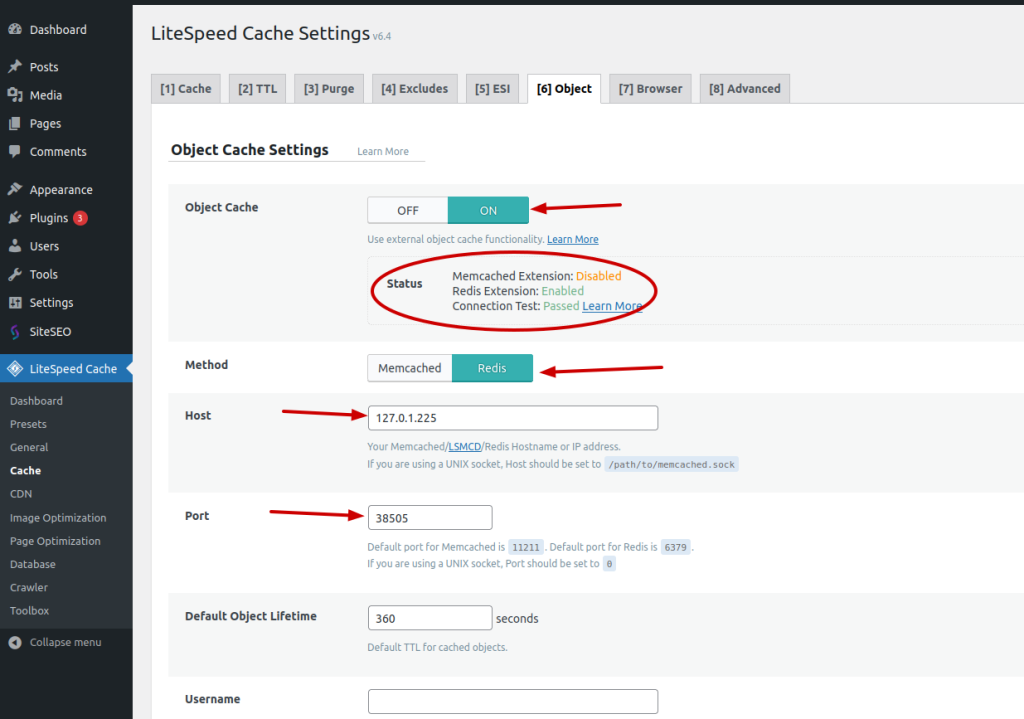
Task: Click the Settings sliders icon
Action: click(15, 302)
